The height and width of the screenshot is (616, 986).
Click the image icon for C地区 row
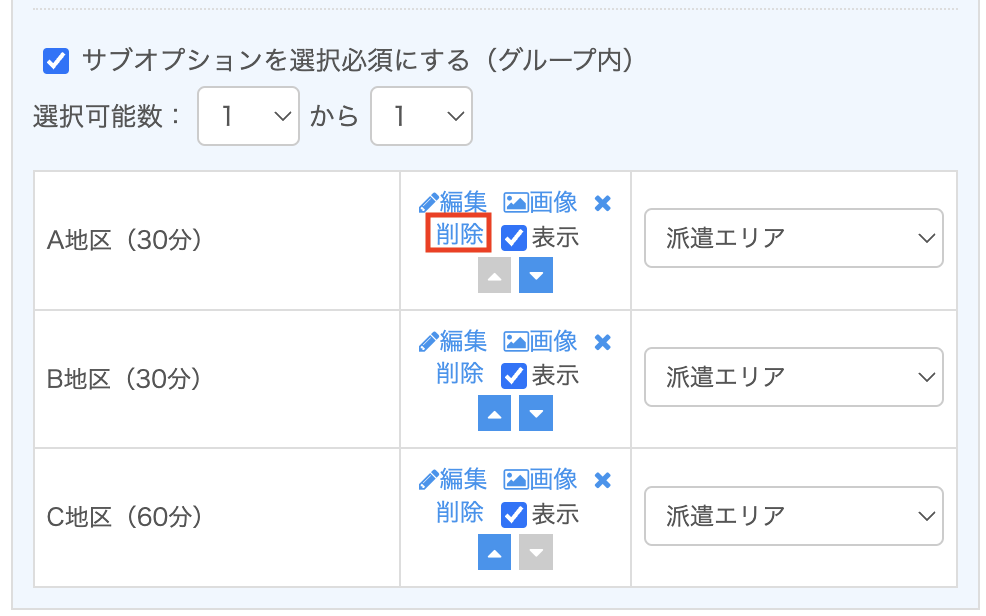click(x=515, y=480)
